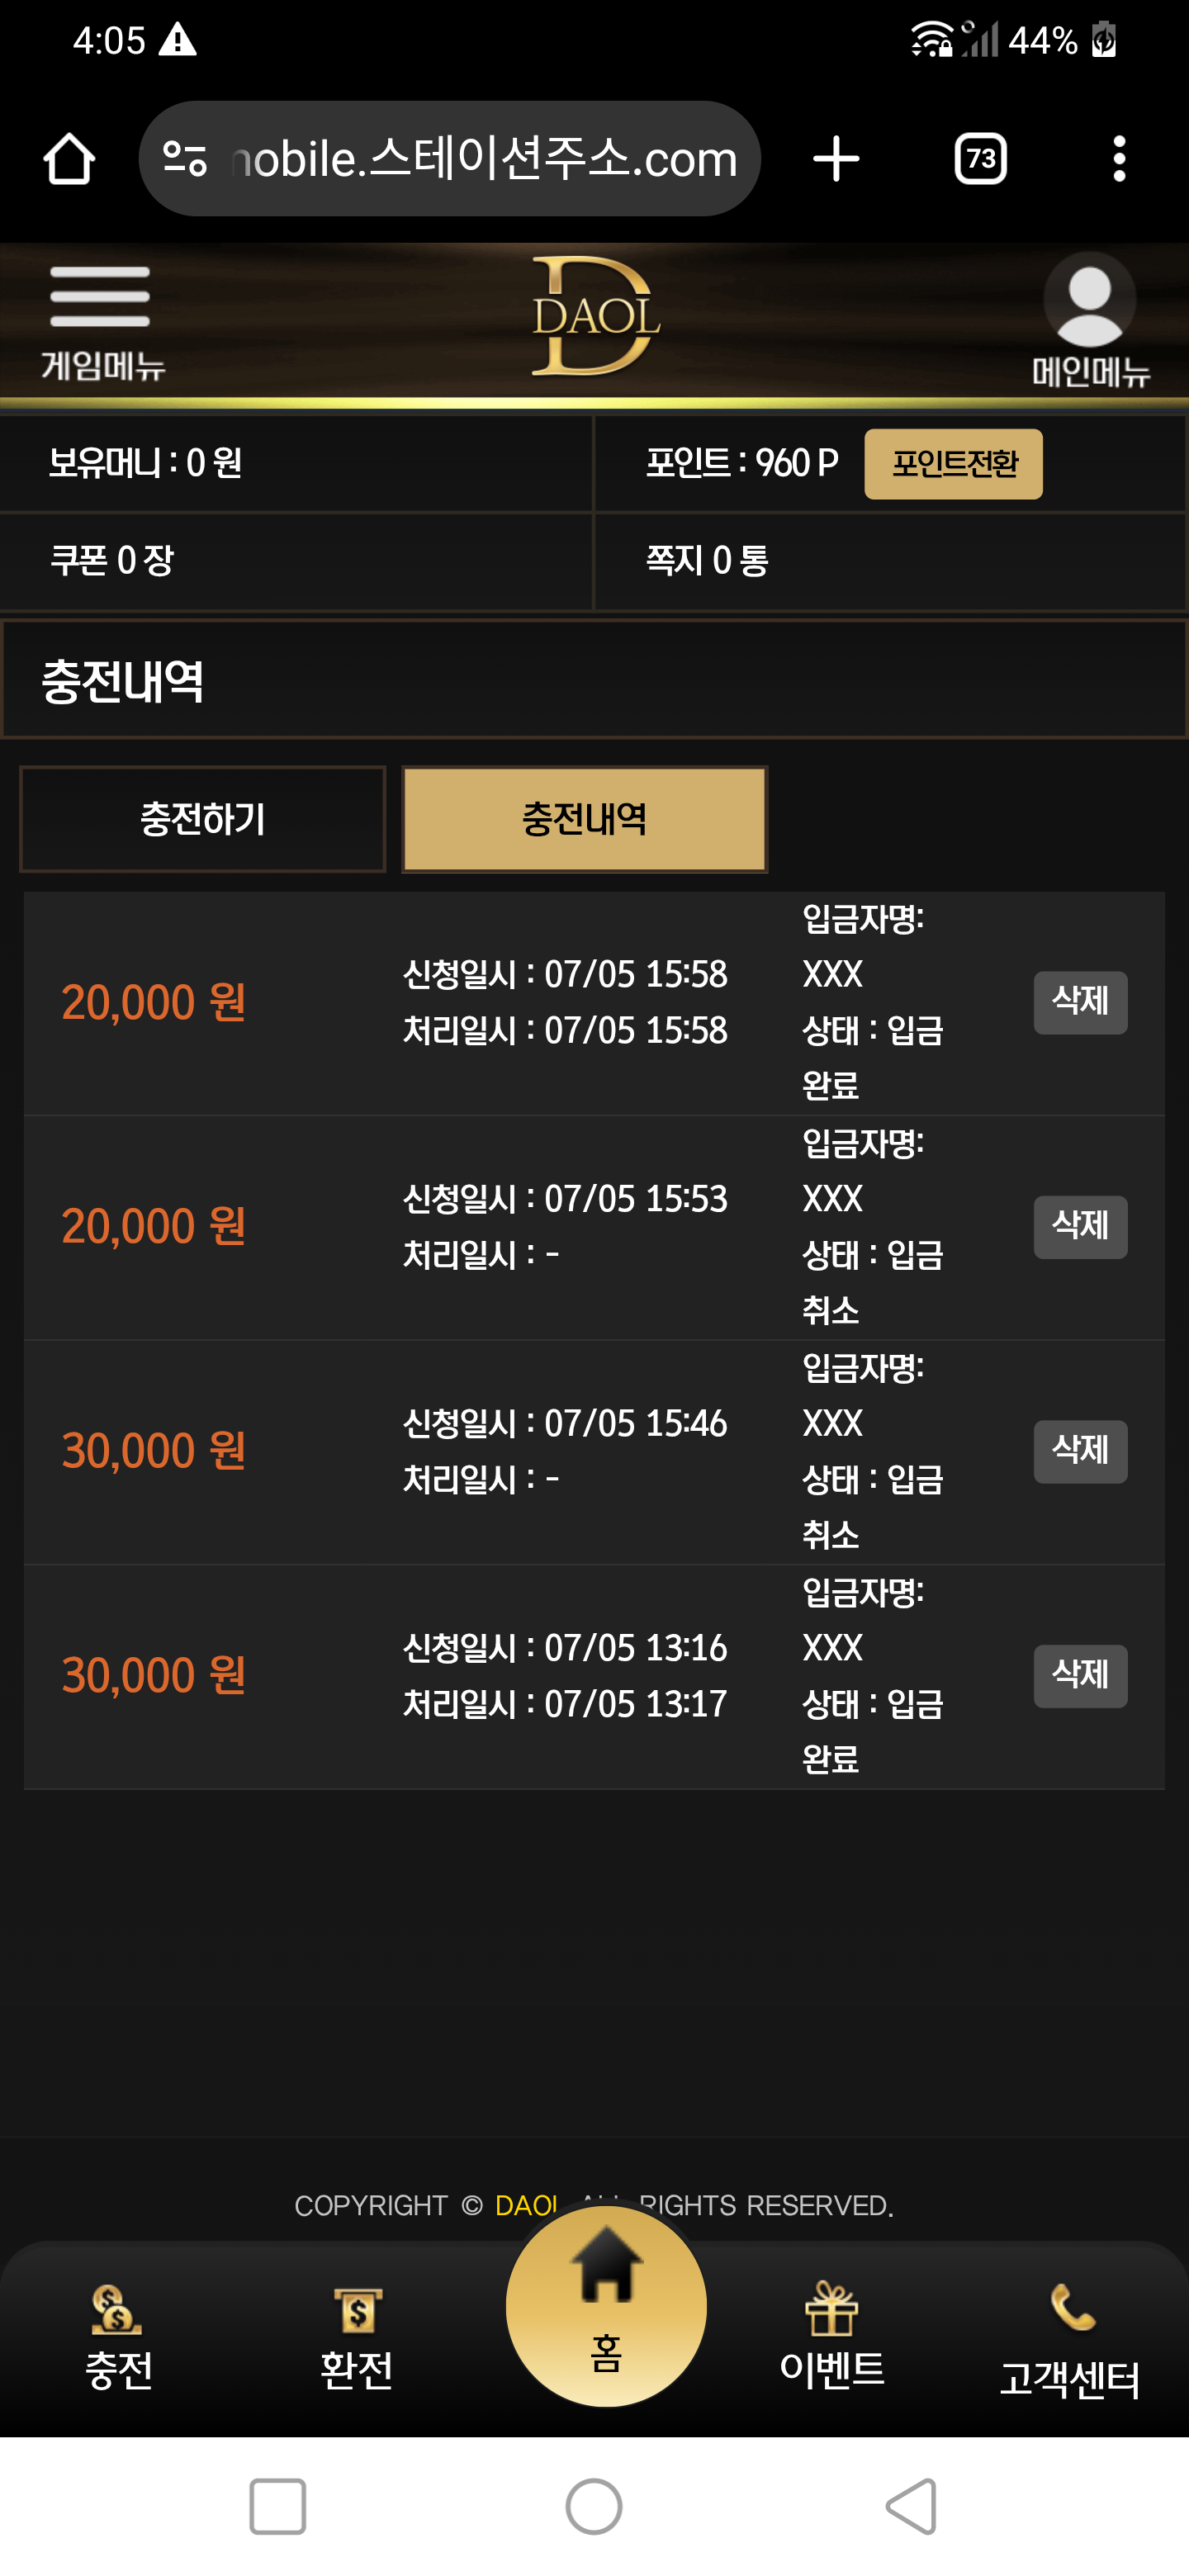The height and width of the screenshot is (2576, 1189).
Task: Tap the DAOL logo
Action: point(596,316)
